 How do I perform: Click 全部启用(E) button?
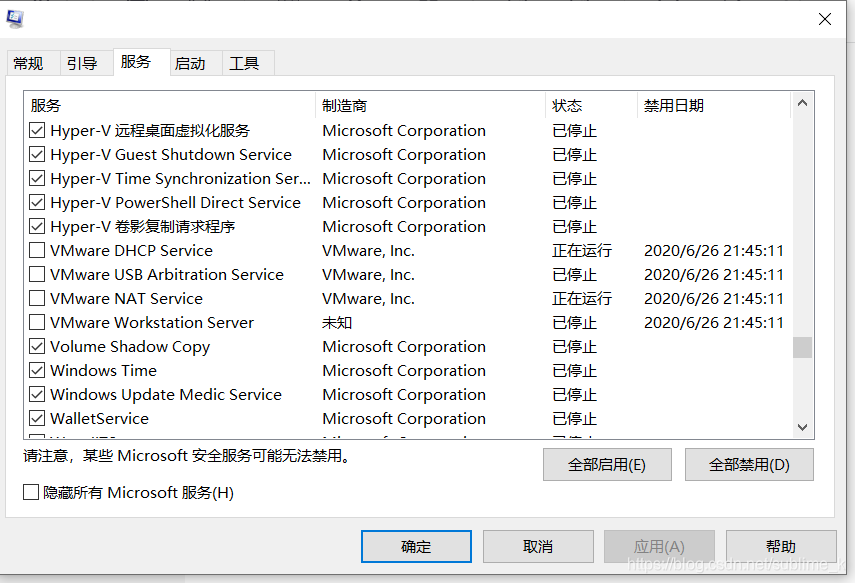tap(607, 465)
